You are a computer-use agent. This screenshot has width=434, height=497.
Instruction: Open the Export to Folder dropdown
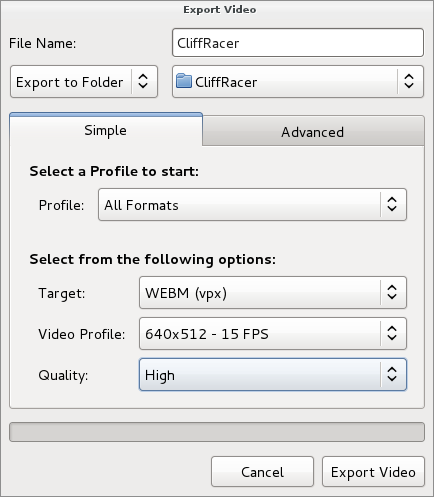[x=84, y=82]
